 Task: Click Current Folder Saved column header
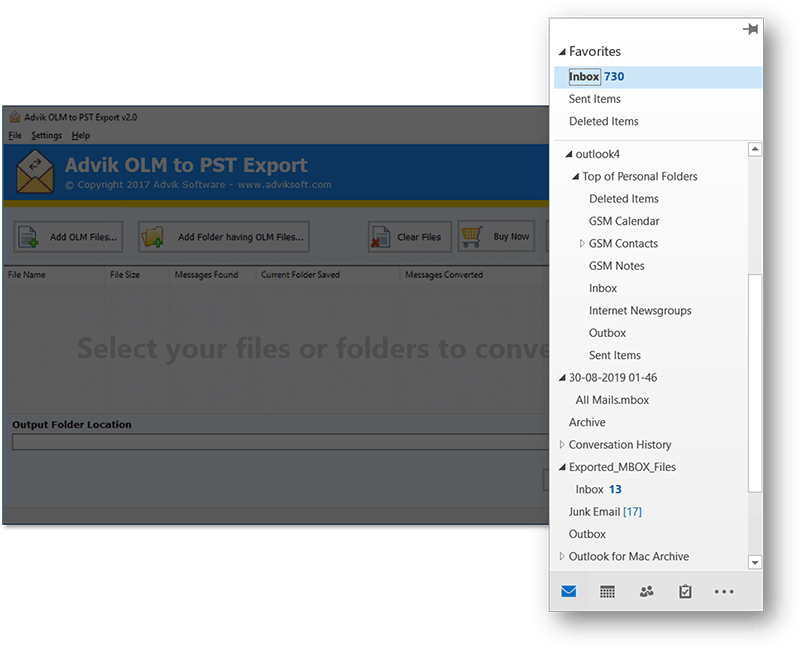click(300, 275)
